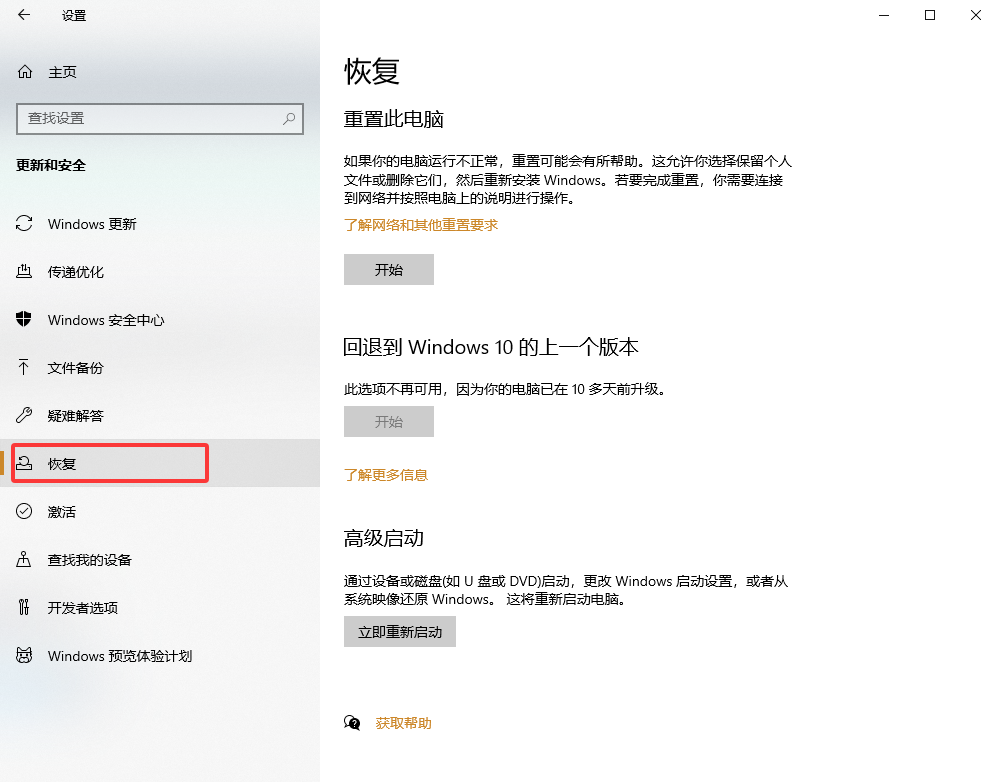Open Windows 安全中心 shield icon

24,320
